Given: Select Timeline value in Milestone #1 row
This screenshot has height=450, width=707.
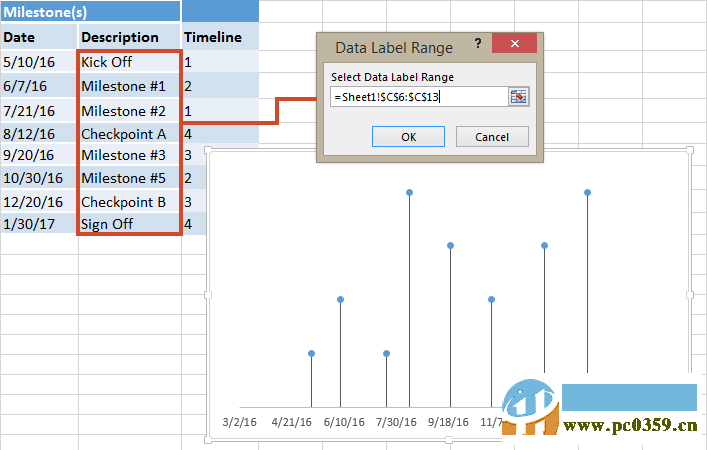Looking at the screenshot, I should point(220,86).
